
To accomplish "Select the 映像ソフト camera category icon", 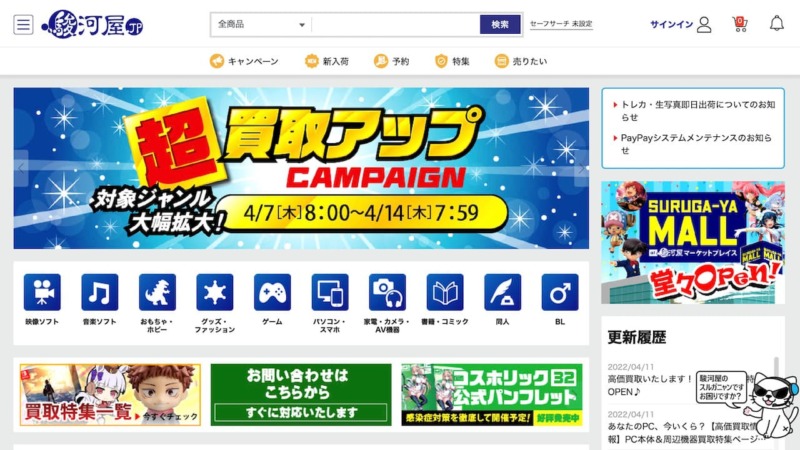I will coord(42,292).
